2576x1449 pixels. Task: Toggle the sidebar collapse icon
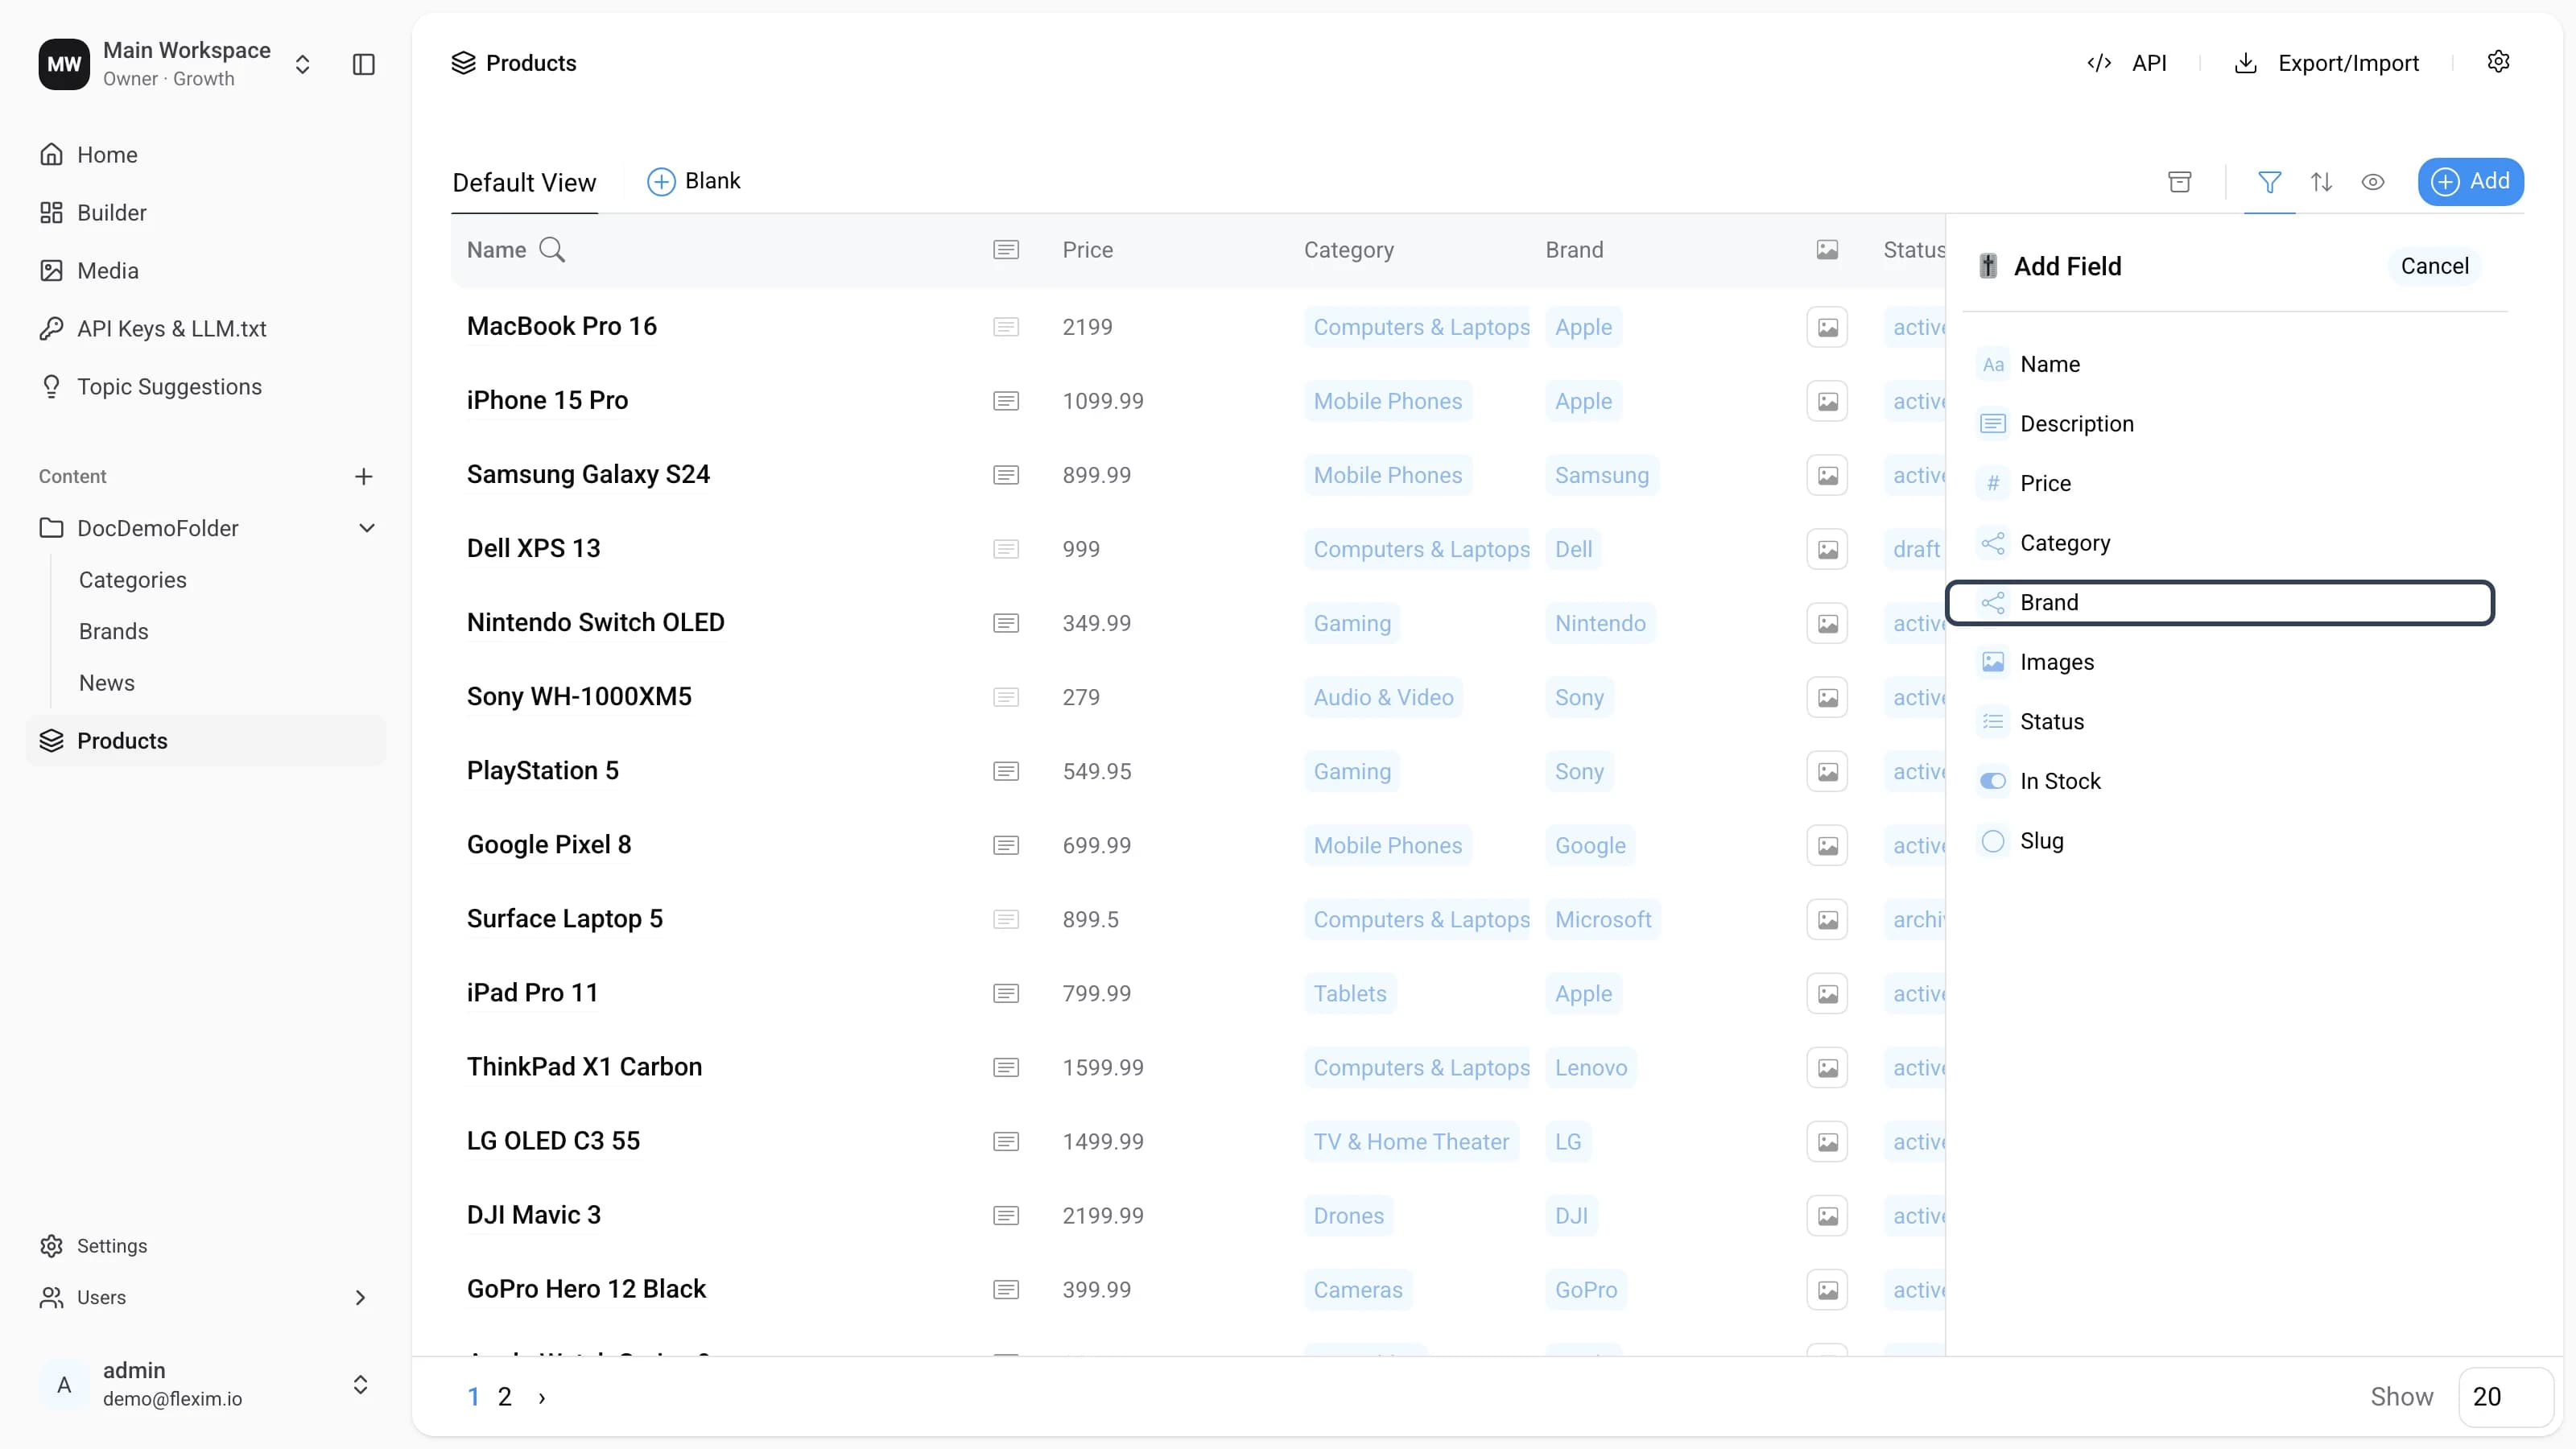[x=364, y=64]
